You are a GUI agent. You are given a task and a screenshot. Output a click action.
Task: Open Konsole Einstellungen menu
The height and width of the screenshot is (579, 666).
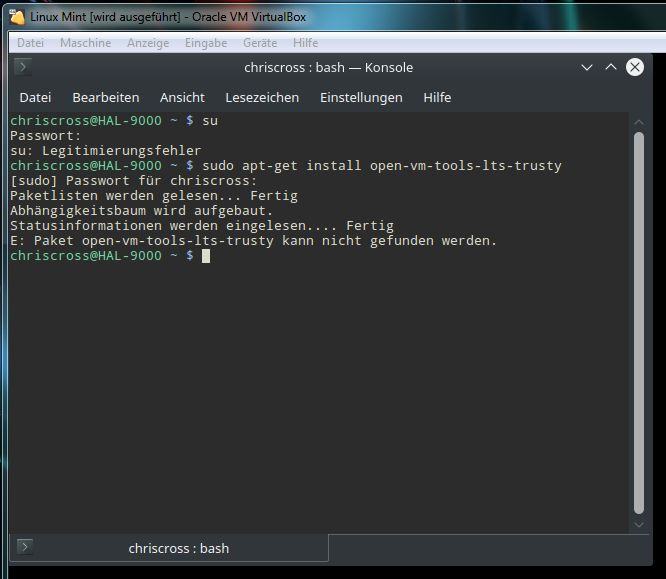tap(361, 98)
